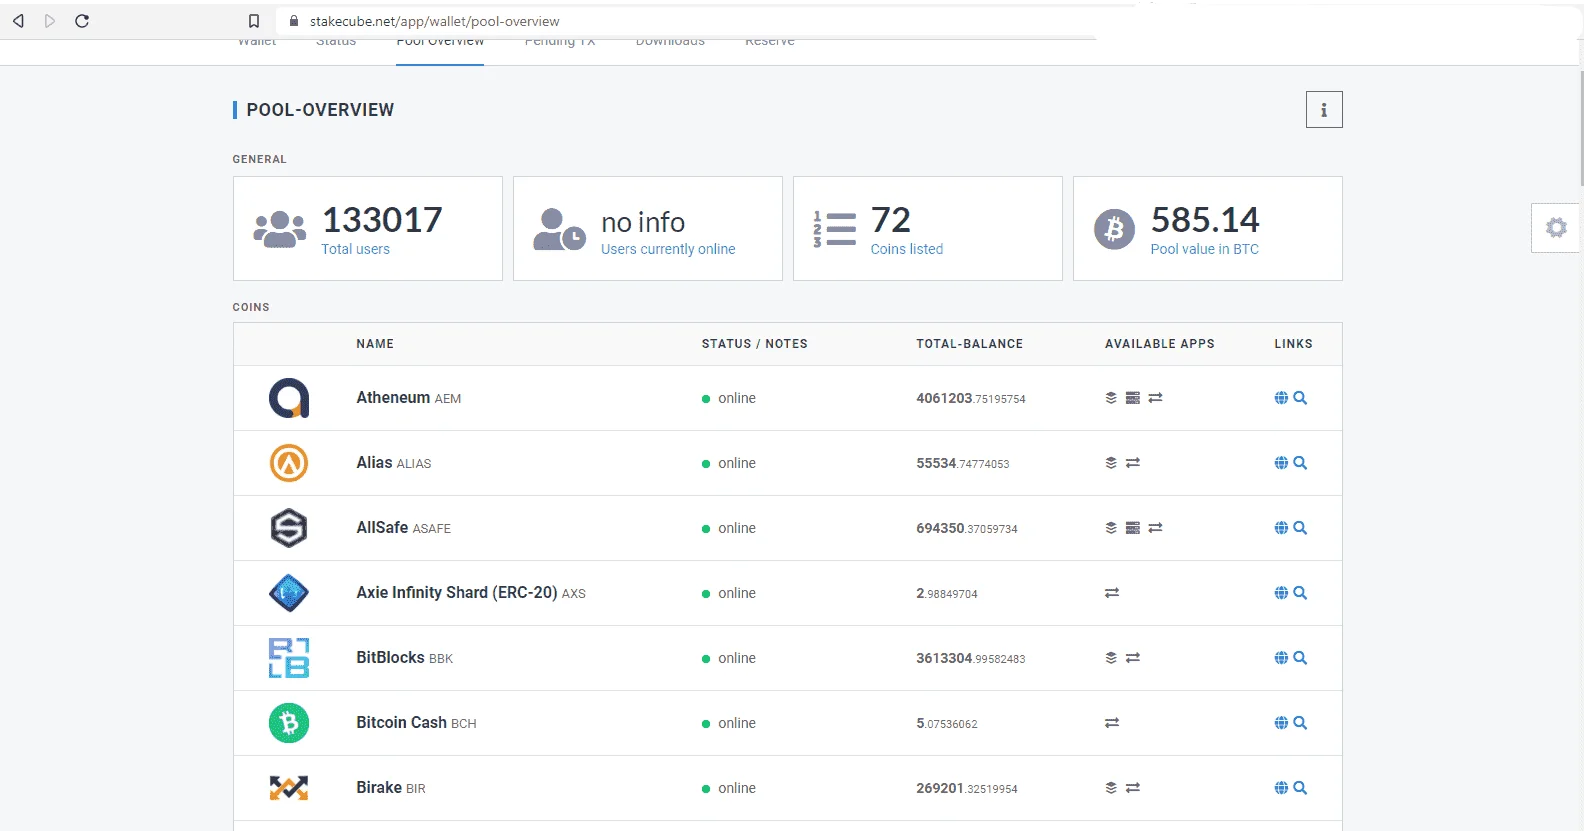Click the Bitcoin Cash coin logo

[x=289, y=723]
